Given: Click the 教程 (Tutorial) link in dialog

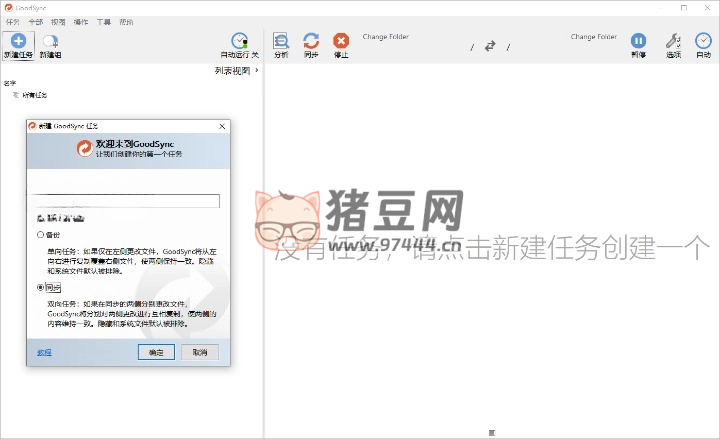Looking at the screenshot, I should click(x=44, y=353).
